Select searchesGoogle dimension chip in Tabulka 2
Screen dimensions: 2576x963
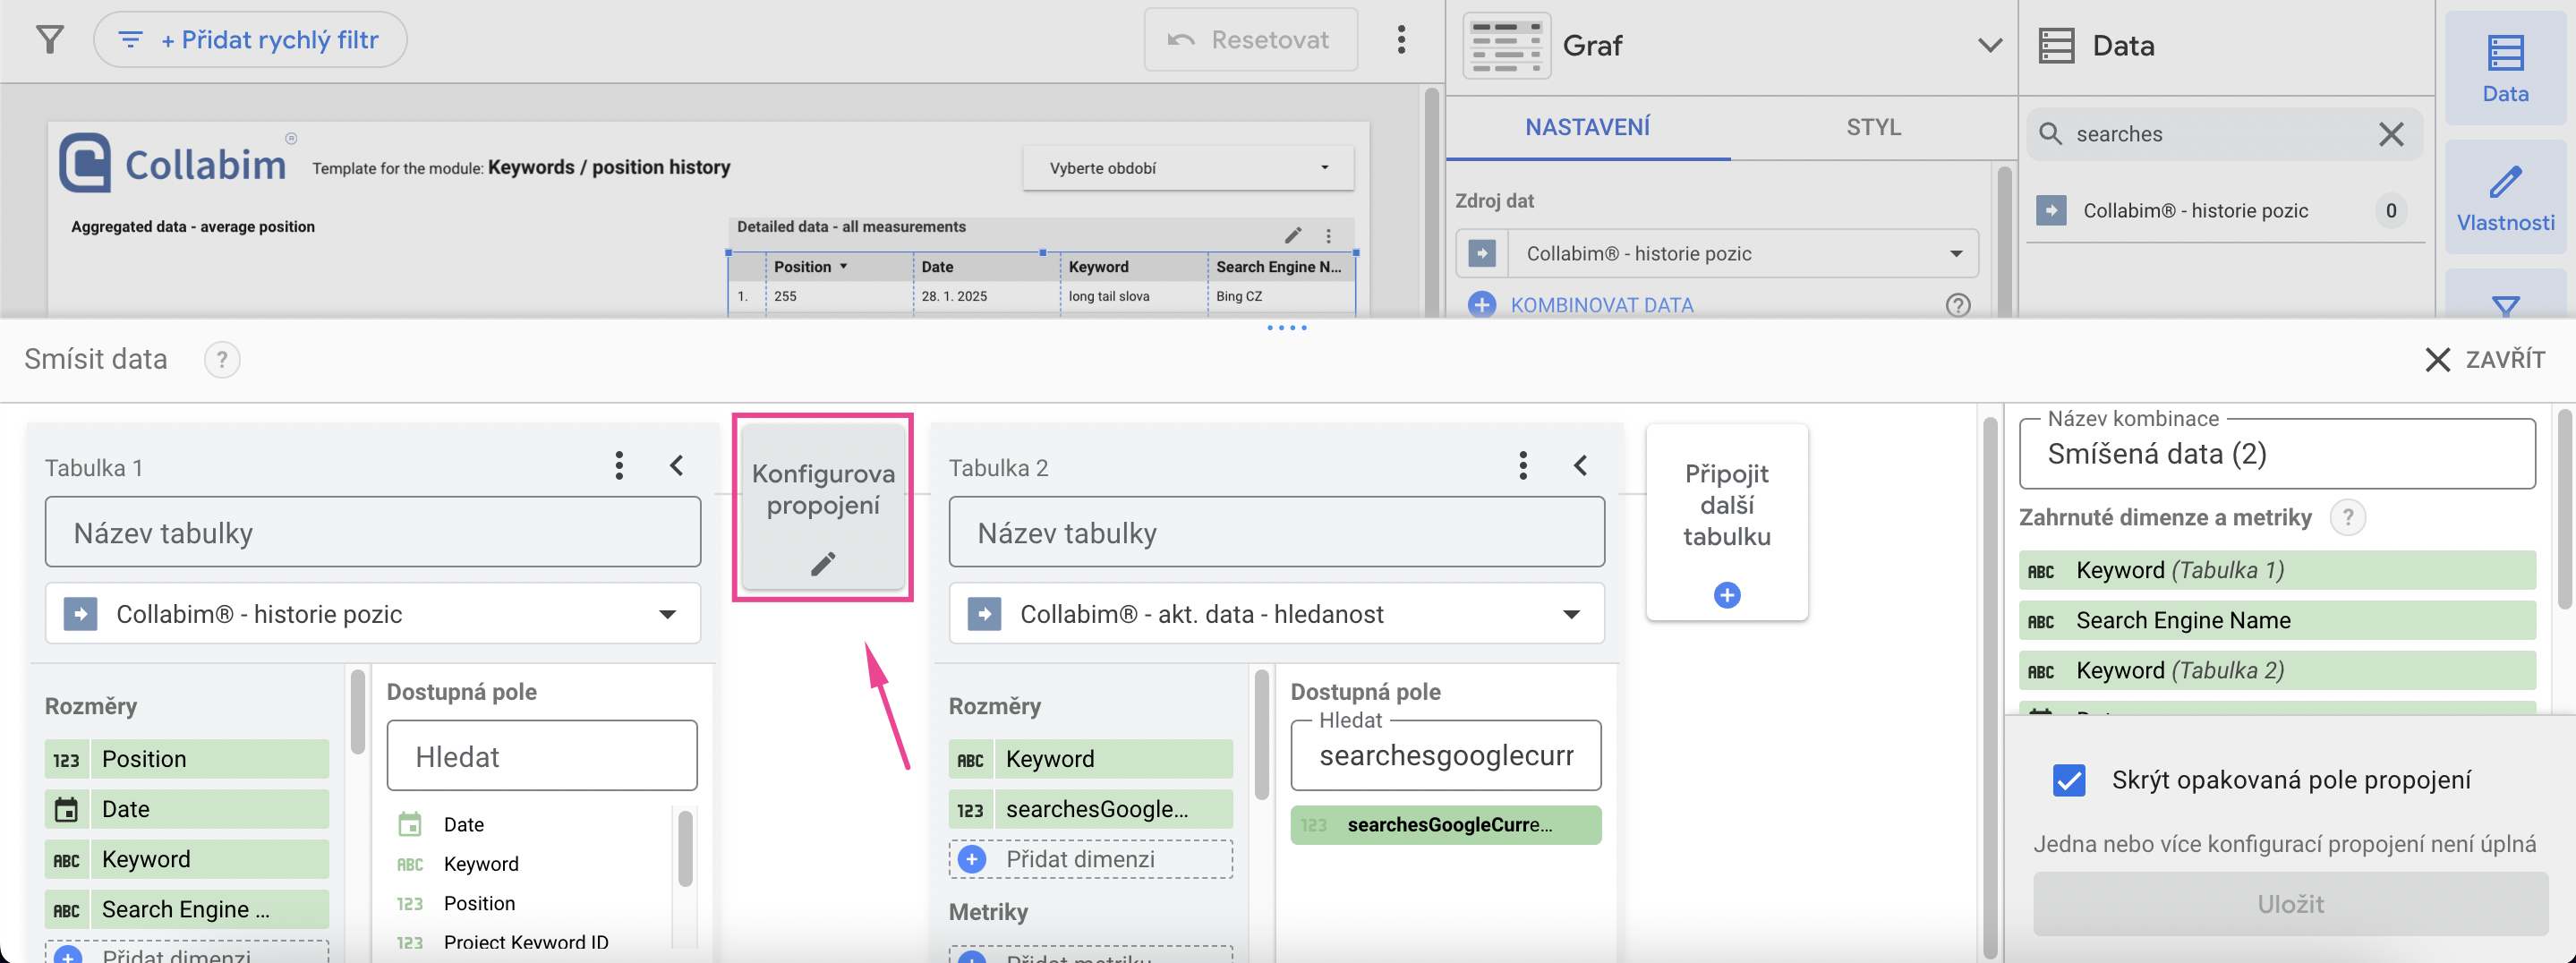pyautogui.click(x=1090, y=809)
